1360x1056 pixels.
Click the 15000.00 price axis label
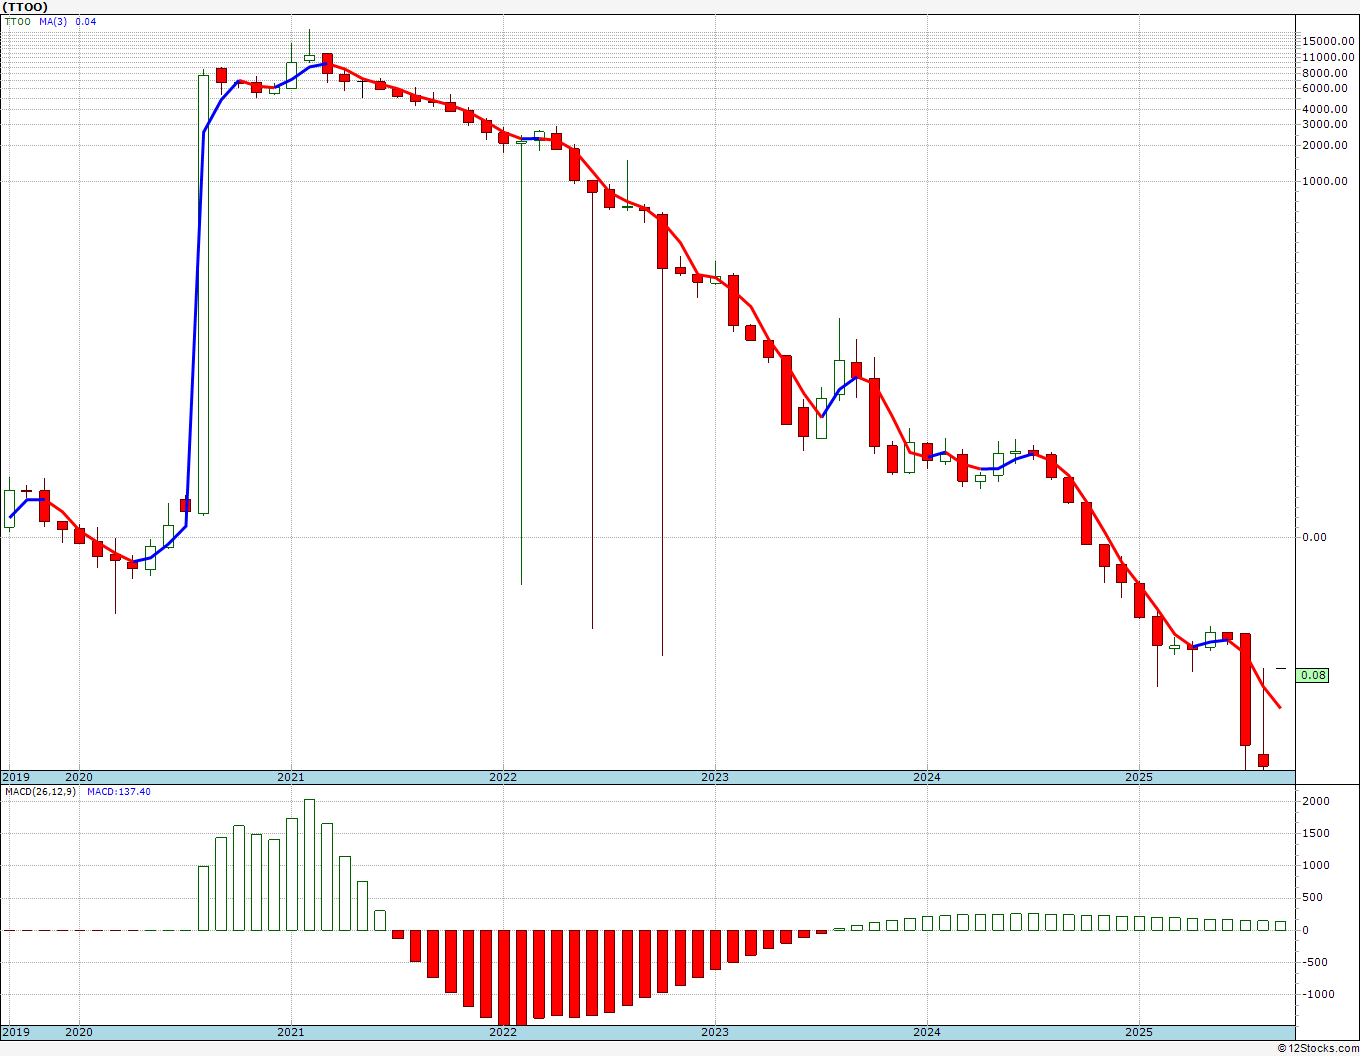pos(1326,41)
